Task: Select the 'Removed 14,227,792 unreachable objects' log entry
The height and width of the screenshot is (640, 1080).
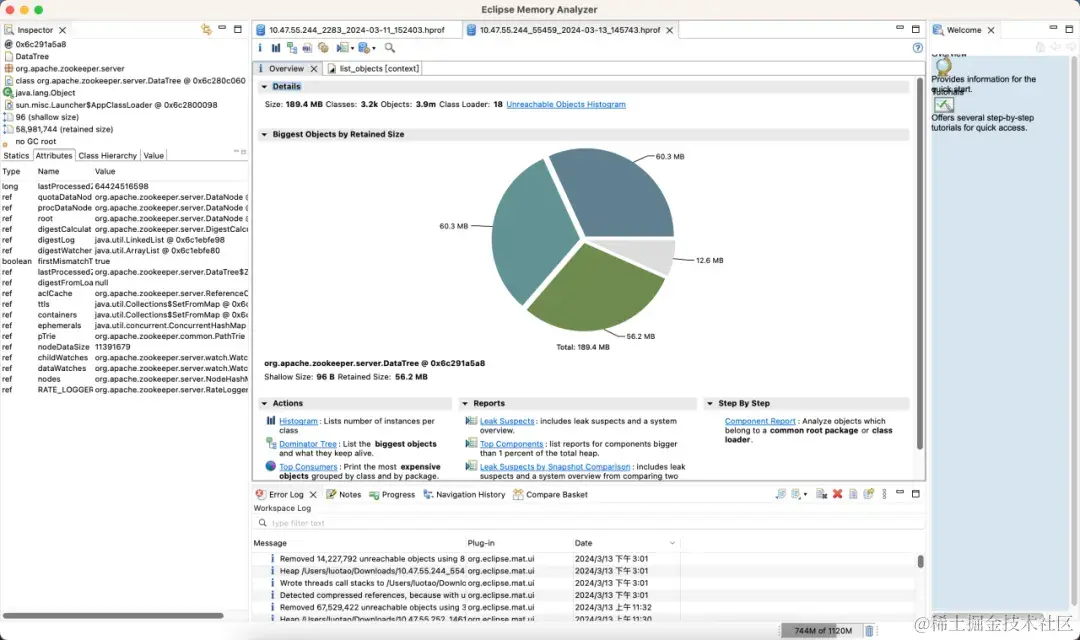Action: tap(466, 559)
